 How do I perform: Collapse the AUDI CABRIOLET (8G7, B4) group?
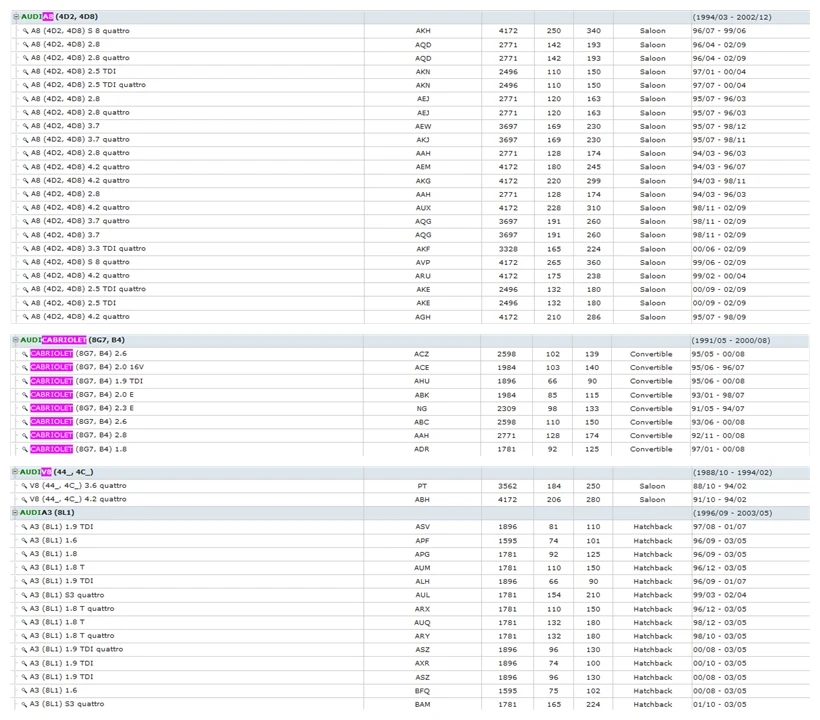tap(16, 340)
